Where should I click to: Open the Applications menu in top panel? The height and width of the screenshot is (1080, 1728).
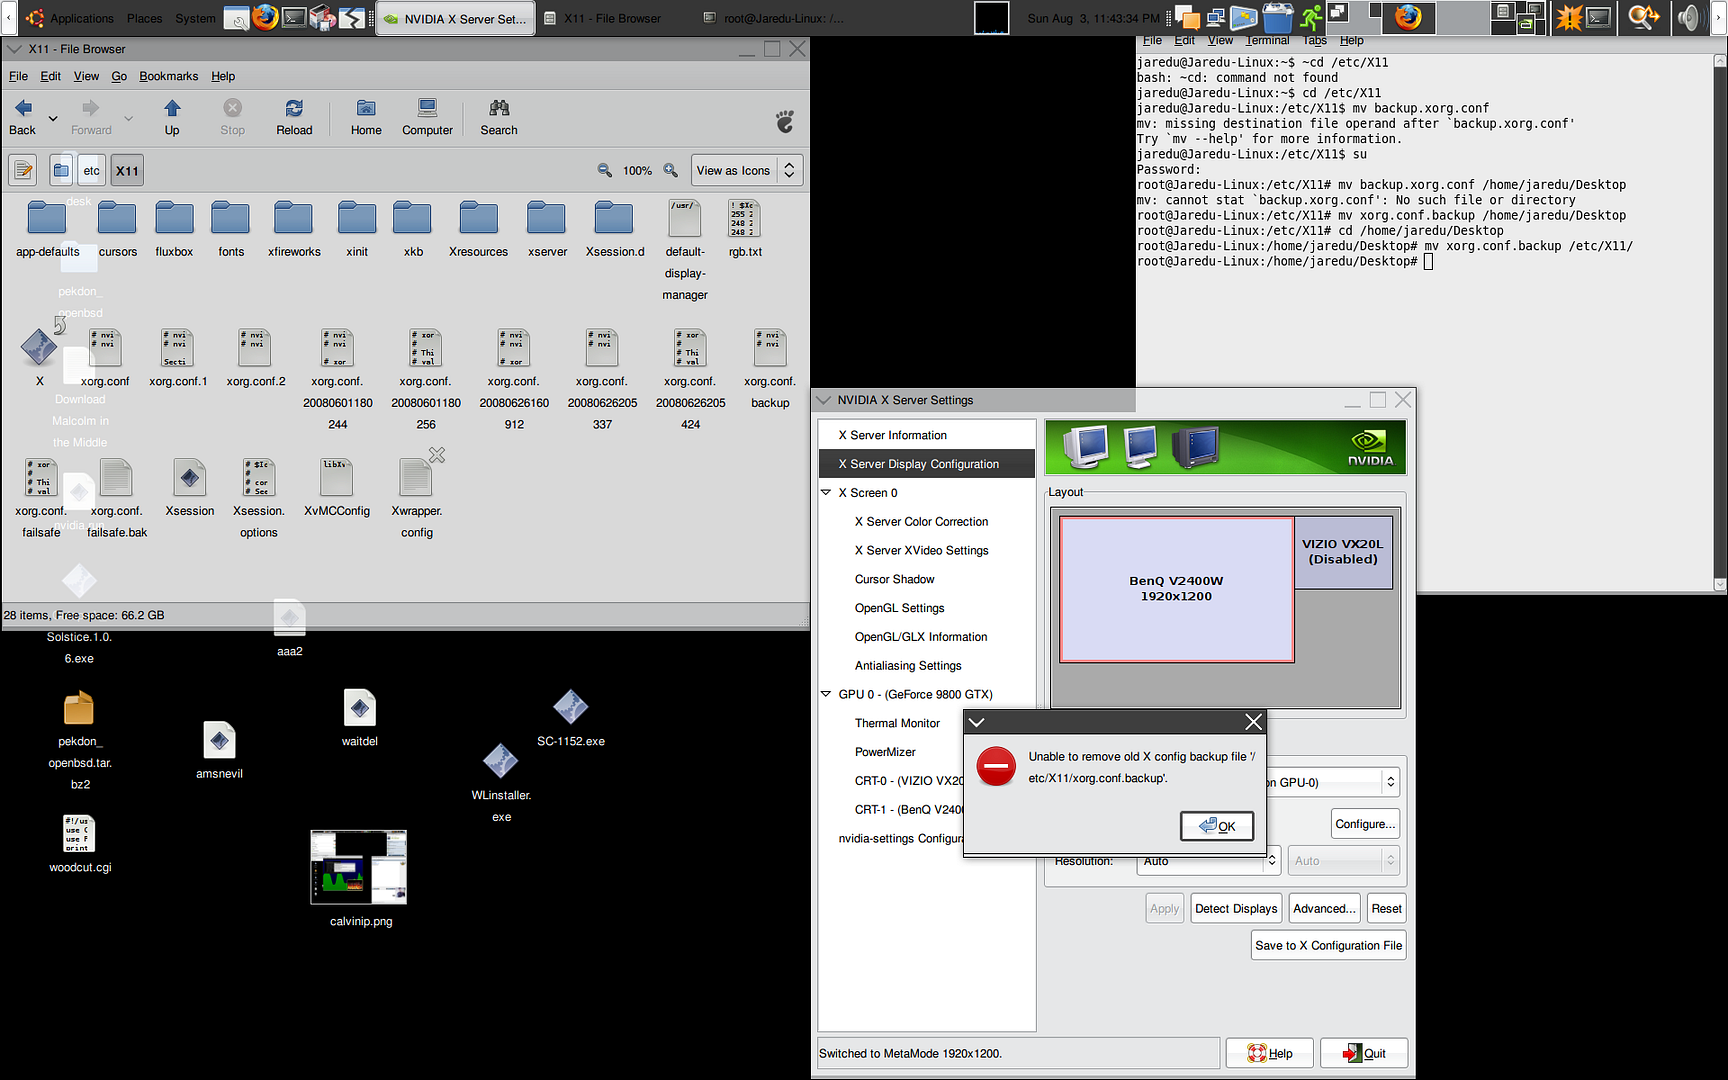[82, 18]
